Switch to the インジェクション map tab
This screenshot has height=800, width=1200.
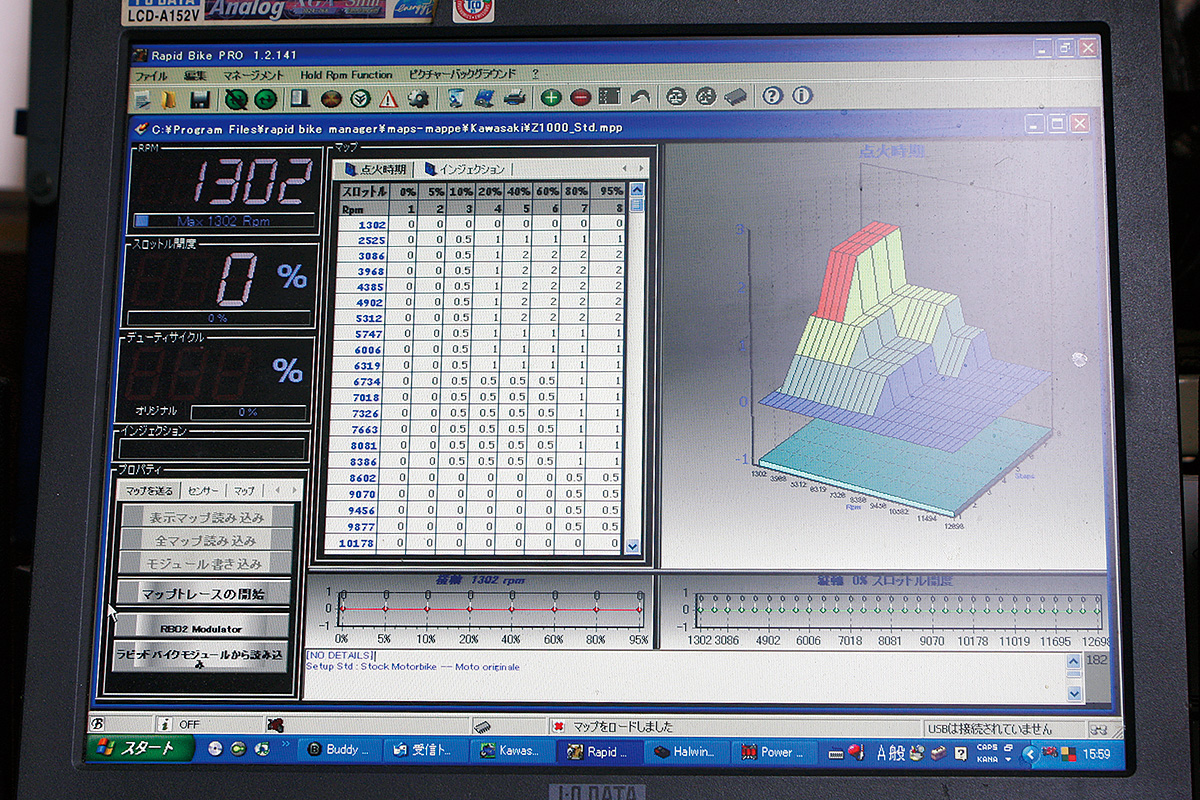(x=465, y=169)
